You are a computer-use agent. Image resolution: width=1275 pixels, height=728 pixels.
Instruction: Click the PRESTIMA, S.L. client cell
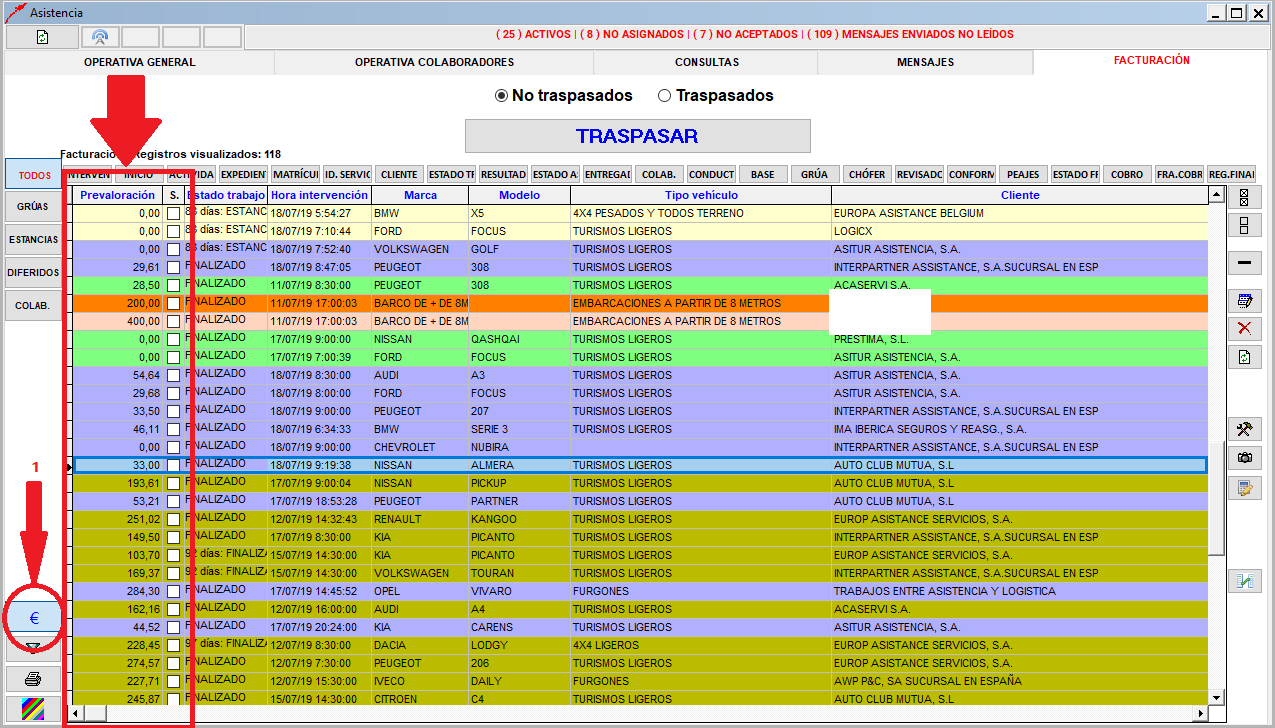pyautogui.click(x=1019, y=339)
